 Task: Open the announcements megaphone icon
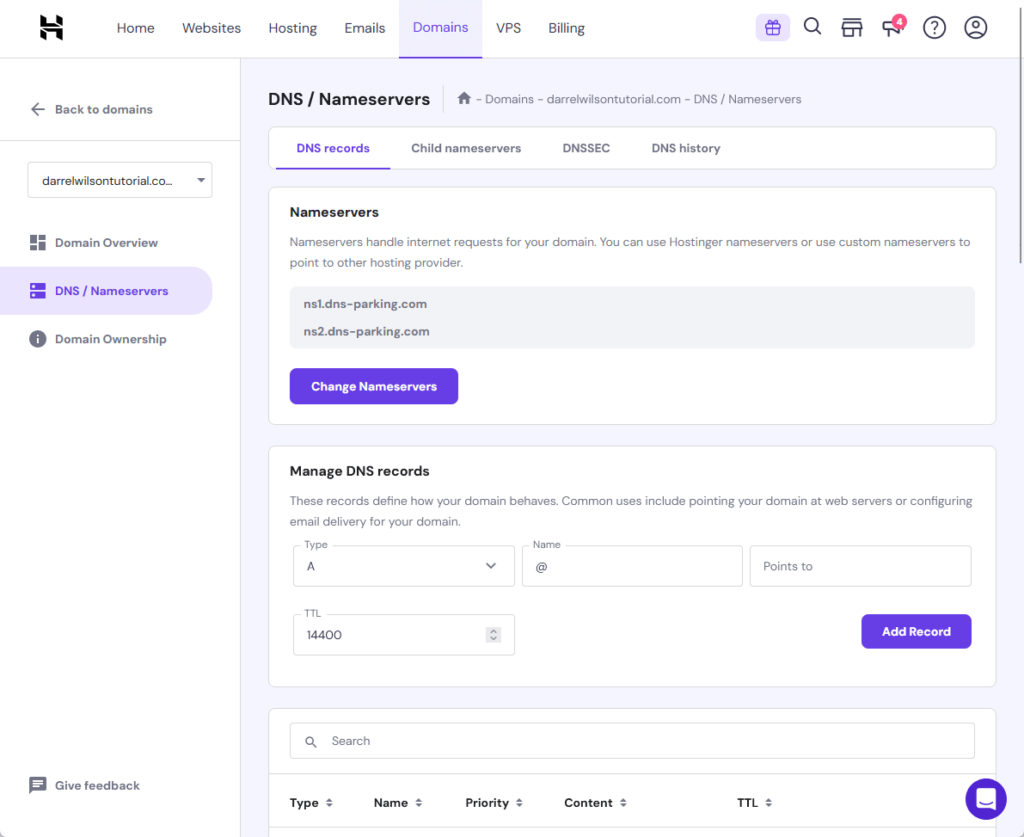point(892,27)
